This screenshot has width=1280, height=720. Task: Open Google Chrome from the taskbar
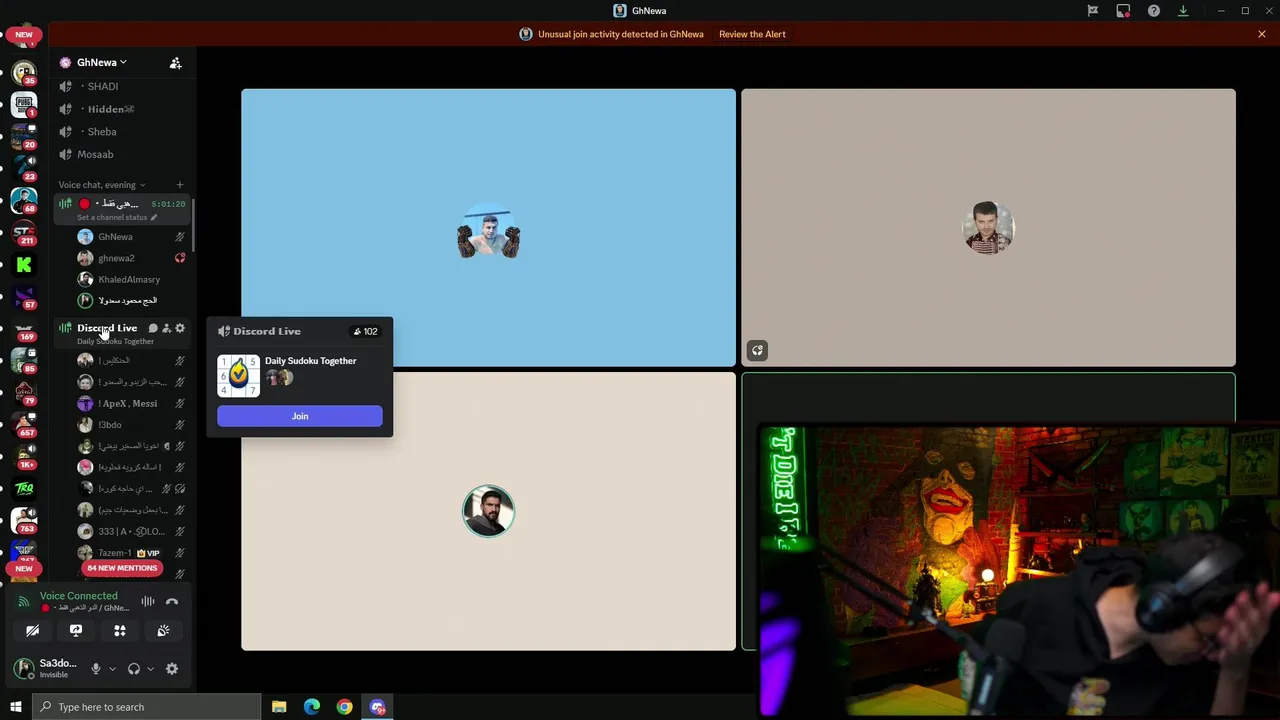tap(344, 707)
